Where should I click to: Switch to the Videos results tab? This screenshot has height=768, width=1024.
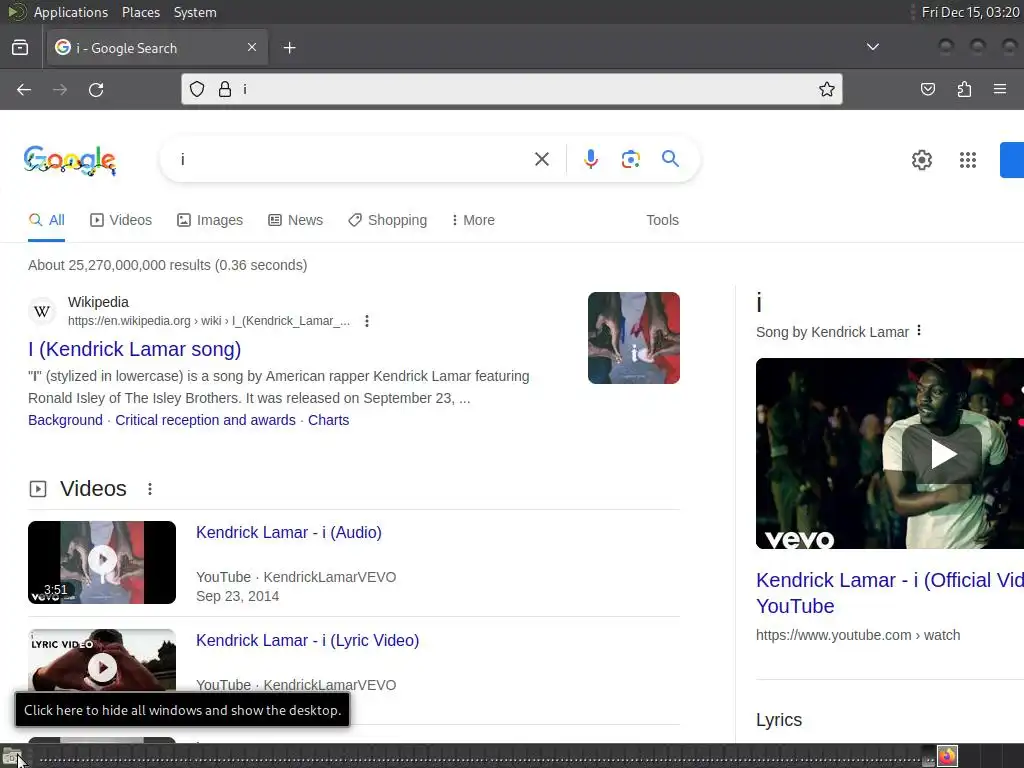(x=121, y=220)
